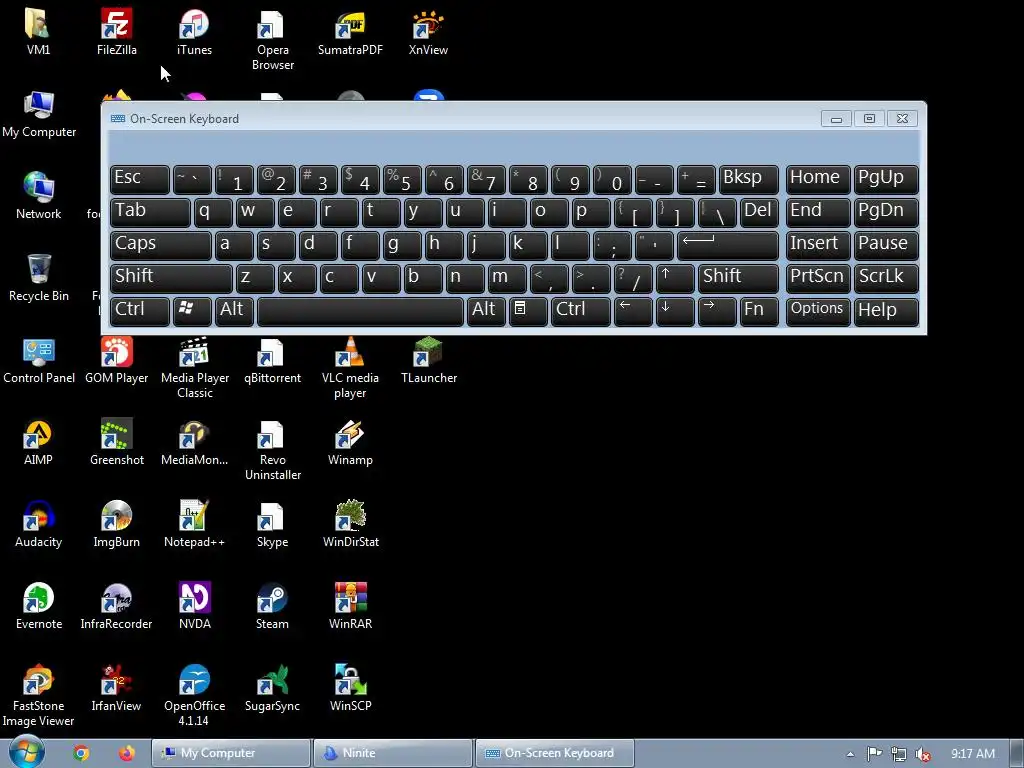The height and width of the screenshot is (768, 1024).
Task: Click the Windows logo key on the keyboard
Action: coord(191,311)
